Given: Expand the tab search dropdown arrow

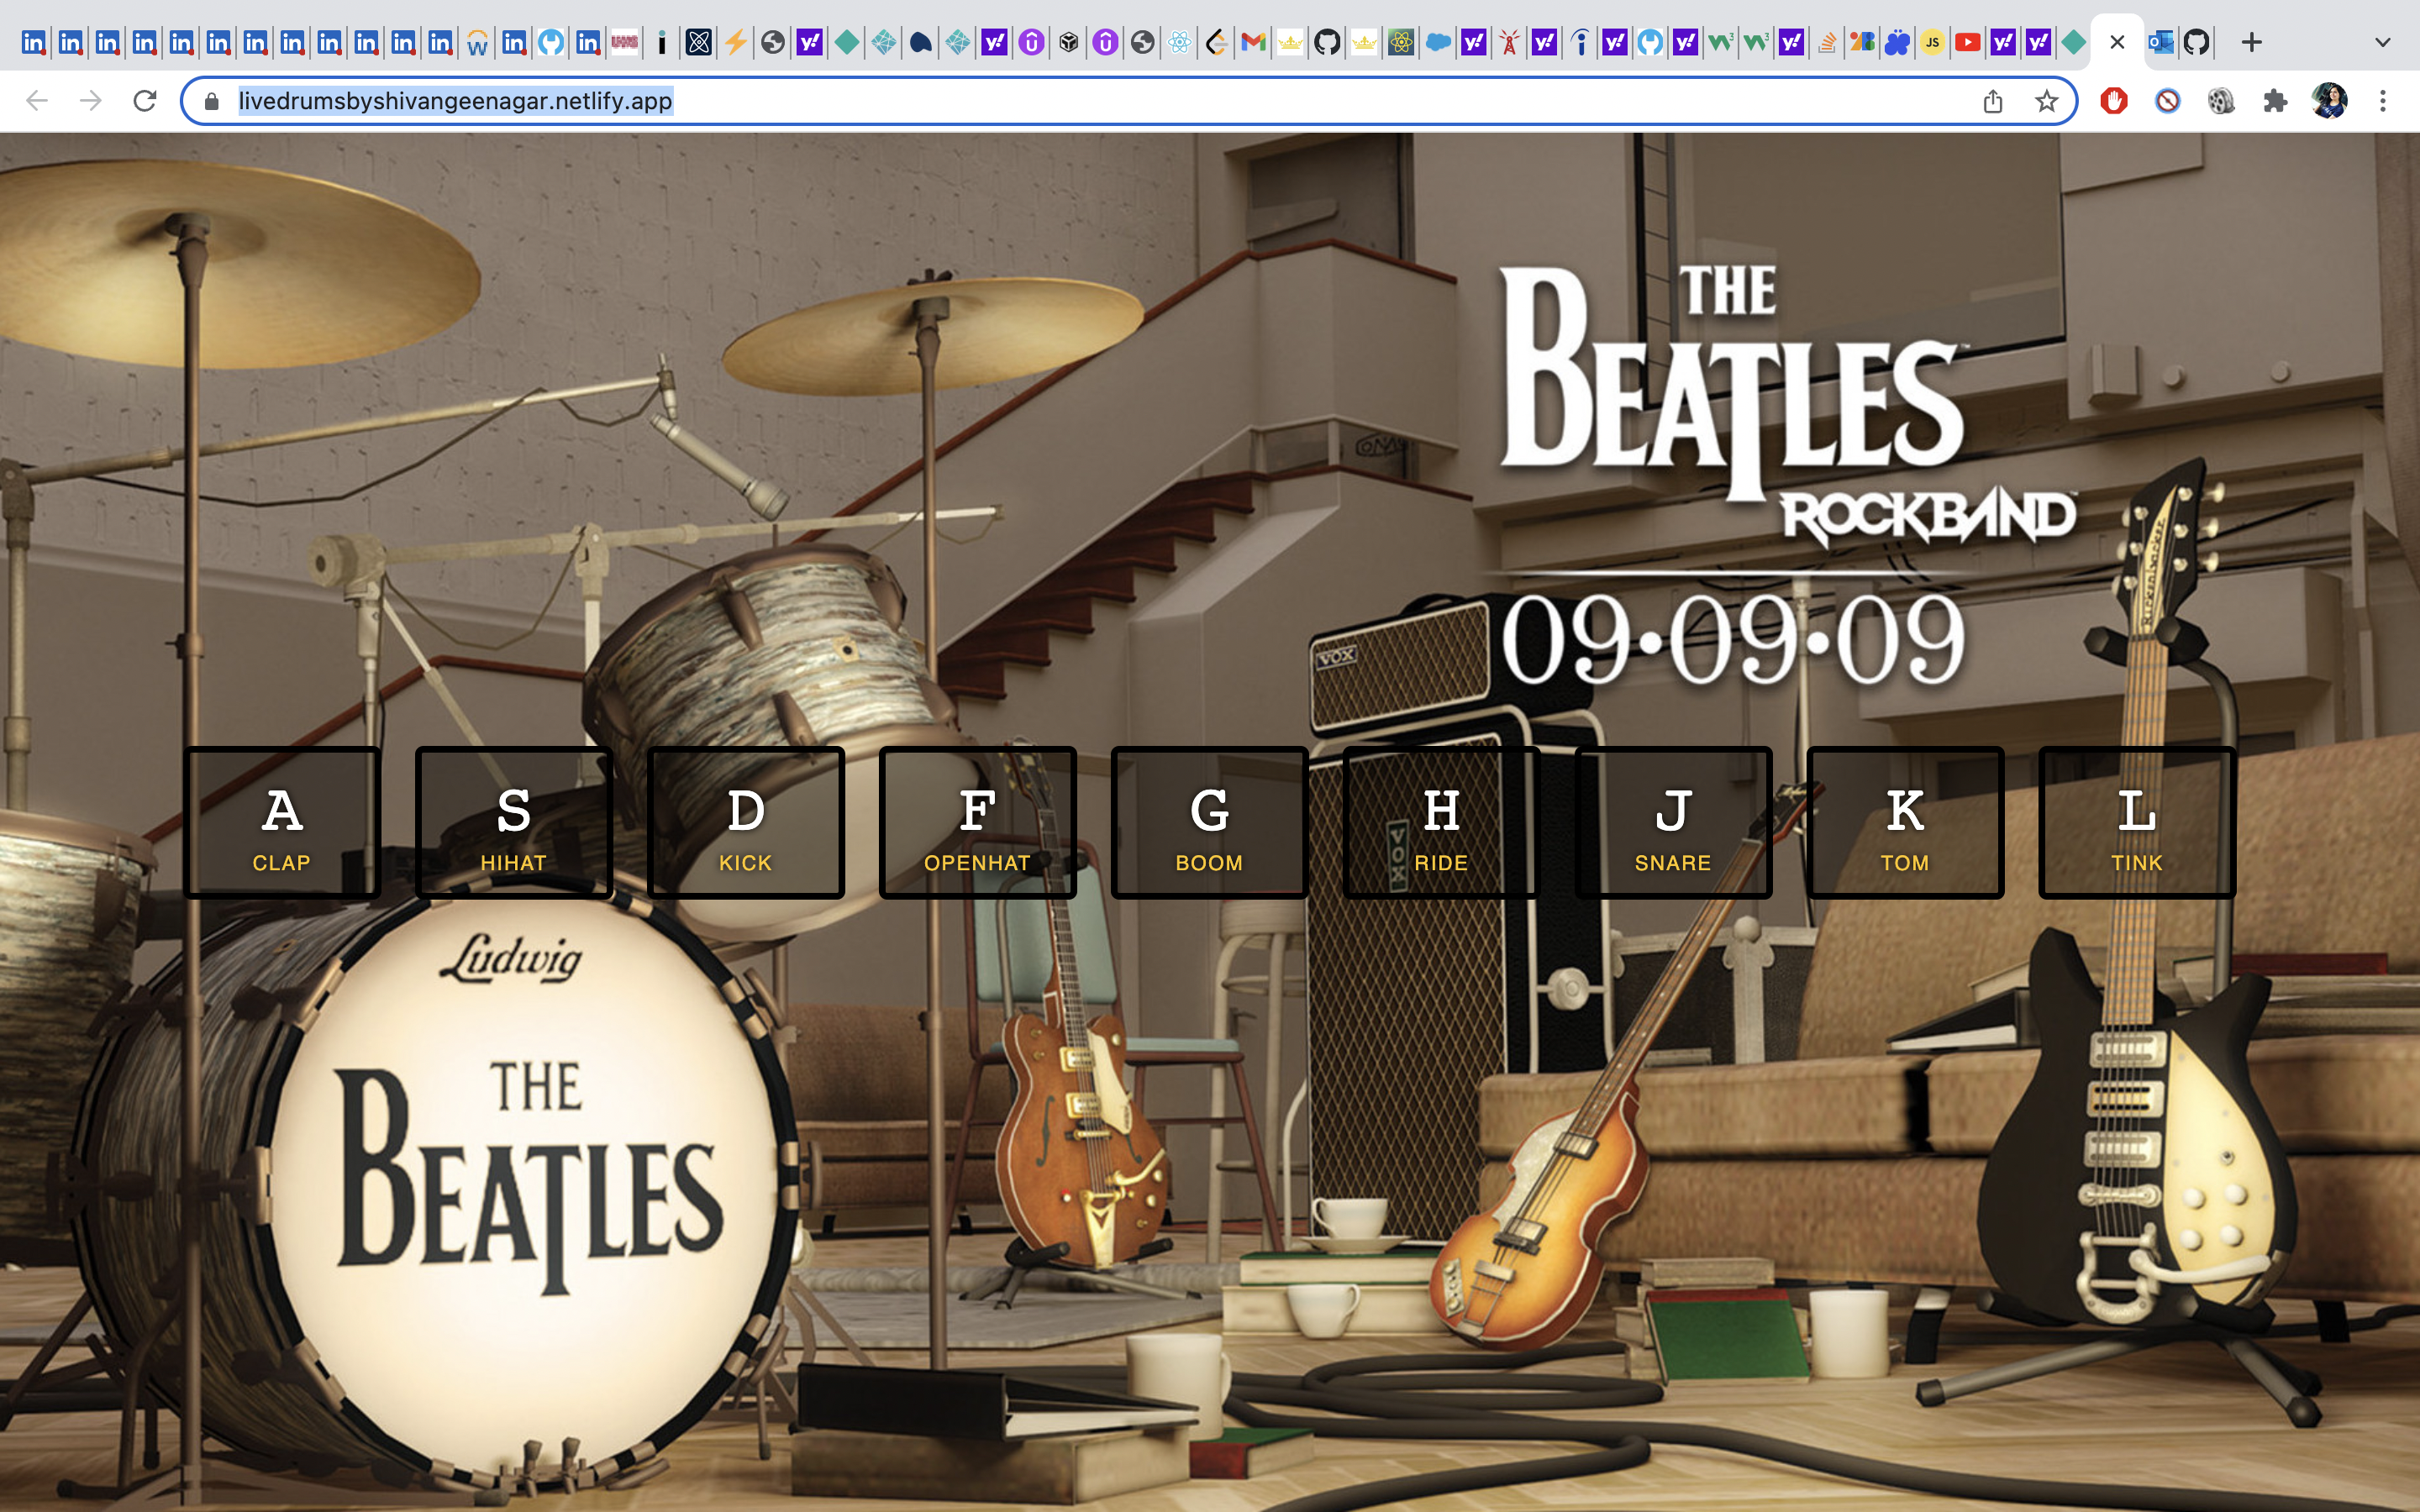Looking at the screenshot, I should tap(2383, 42).
